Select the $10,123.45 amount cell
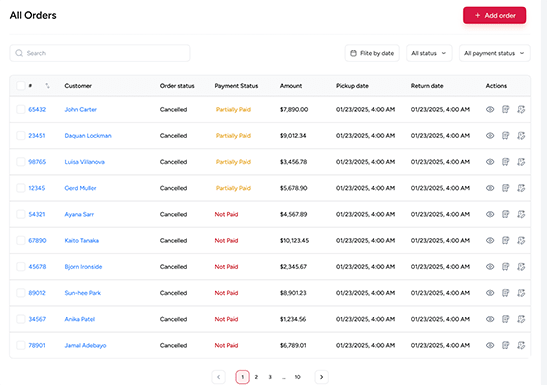 (294, 240)
